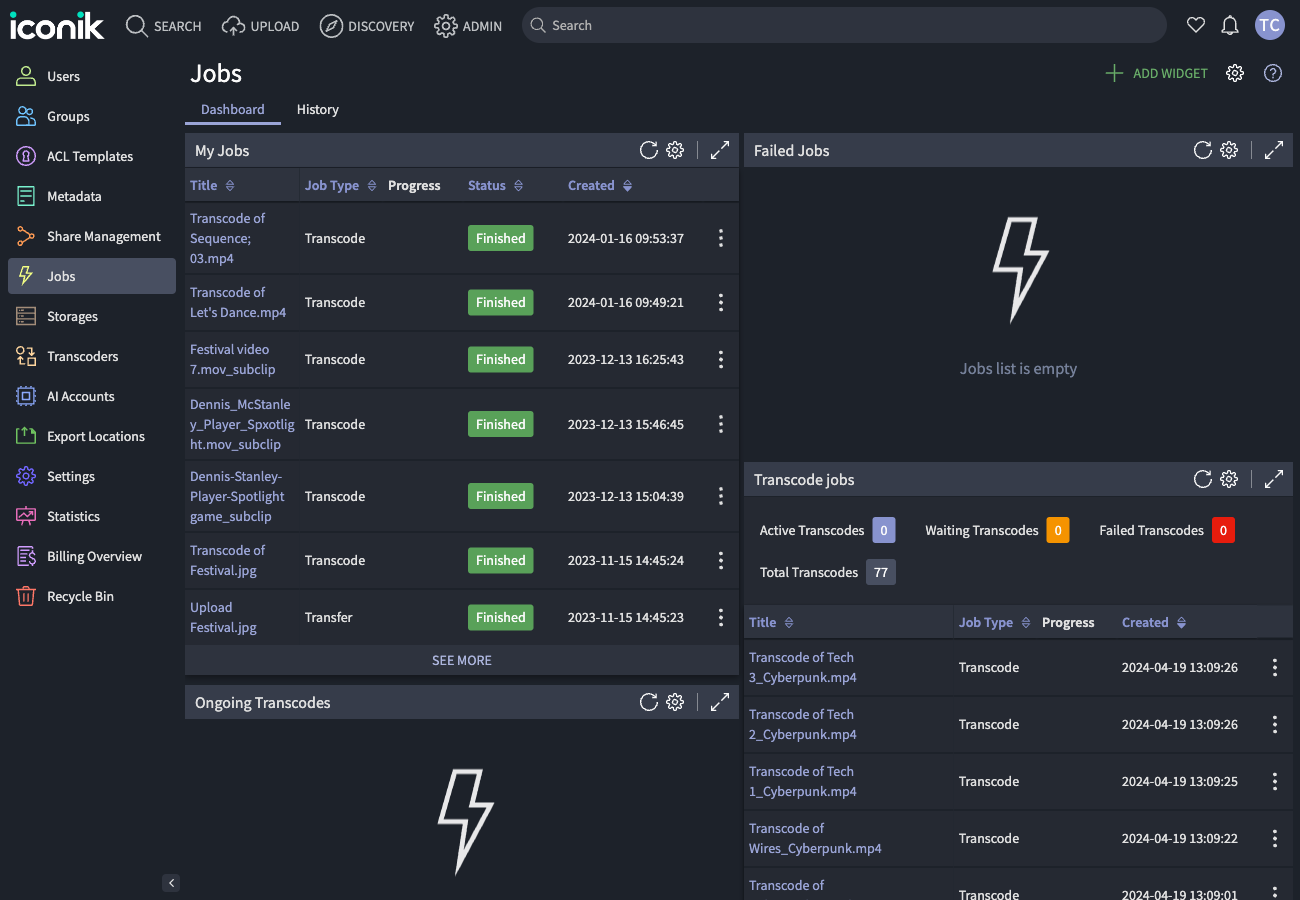Open the Transcode of Festival.jpg job link
Screen dimensions: 1300x900
coord(227,560)
